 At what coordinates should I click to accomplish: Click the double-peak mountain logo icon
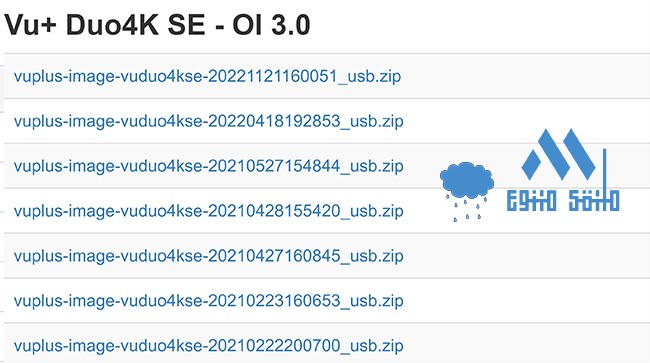558,154
